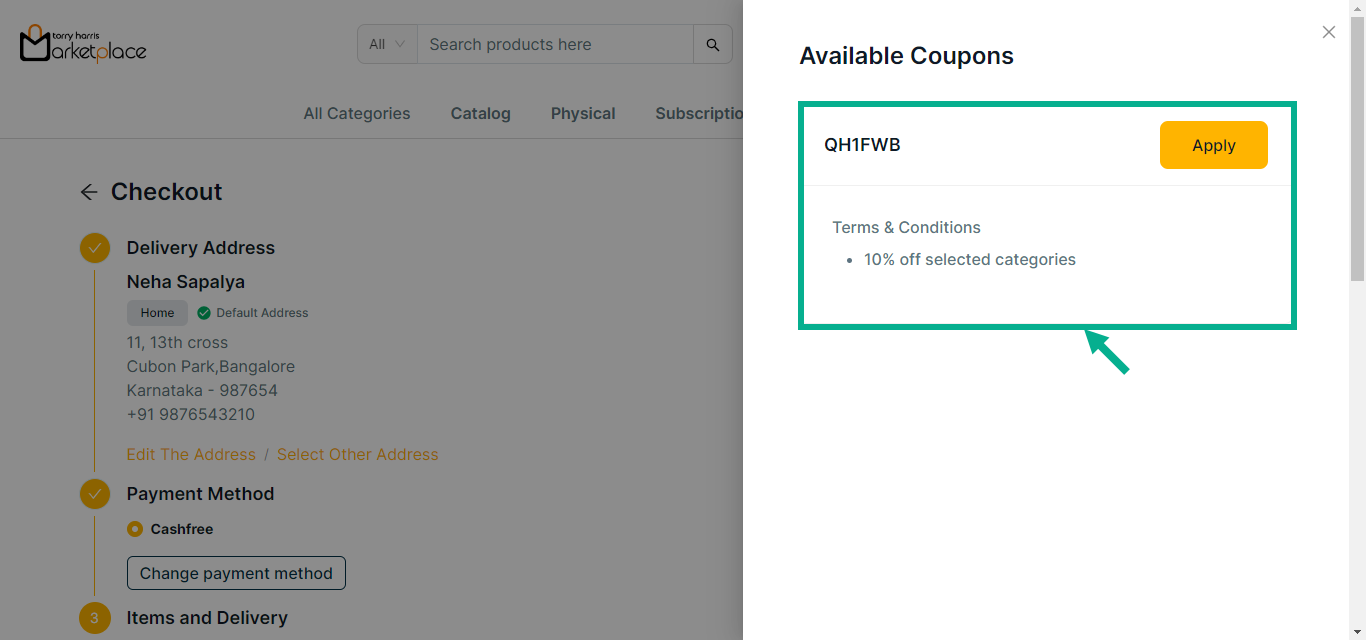Open the All Categories menu
The width and height of the screenshot is (1366, 640).
(357, 114)
